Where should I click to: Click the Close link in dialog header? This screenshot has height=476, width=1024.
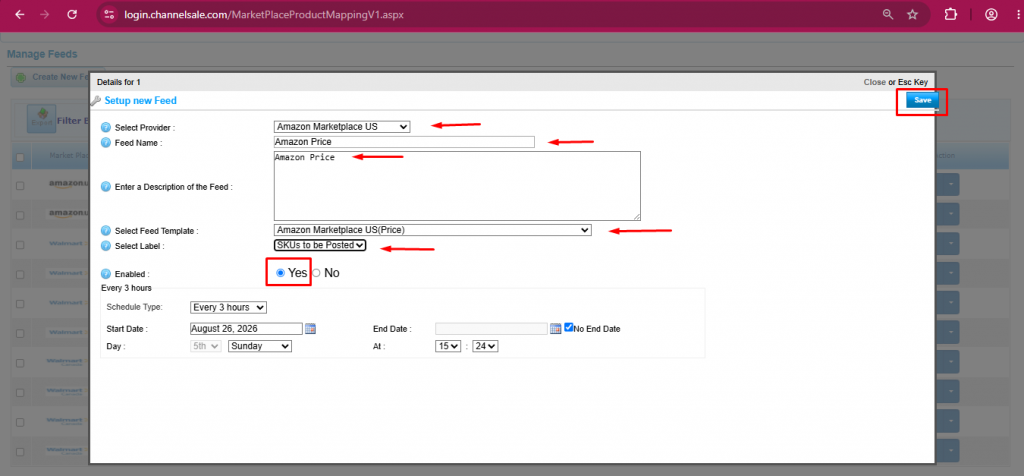(x=874, y=82)
